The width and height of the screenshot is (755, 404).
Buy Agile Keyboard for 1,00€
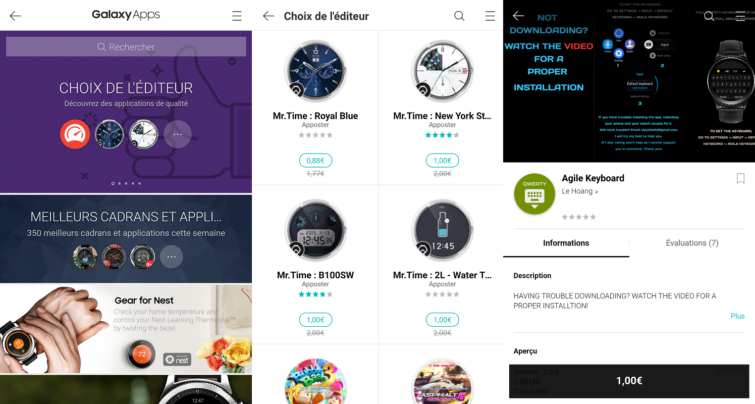(x=629, y=381)
